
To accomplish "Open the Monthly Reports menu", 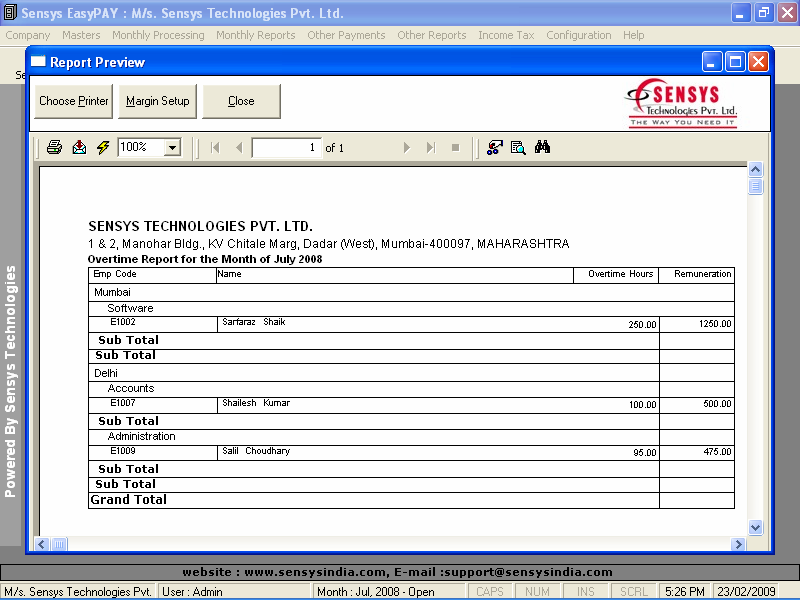I will click(x=256, y=35).
